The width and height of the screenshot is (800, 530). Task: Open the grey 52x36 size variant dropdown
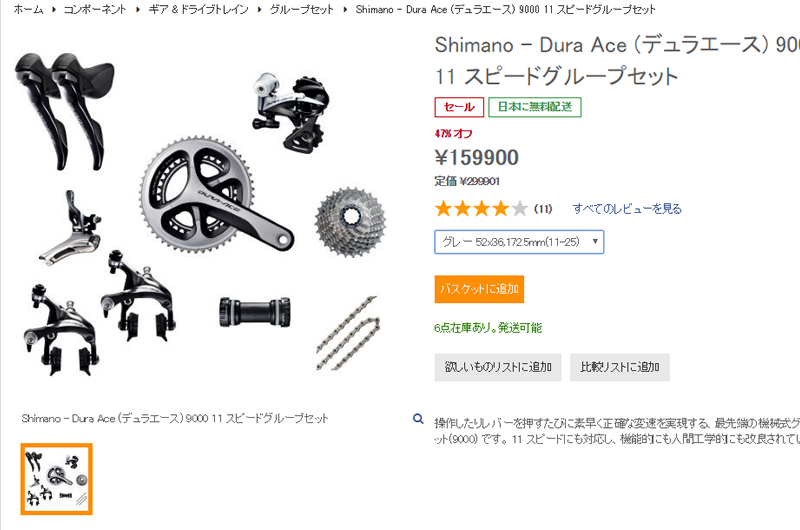[519, 242]
